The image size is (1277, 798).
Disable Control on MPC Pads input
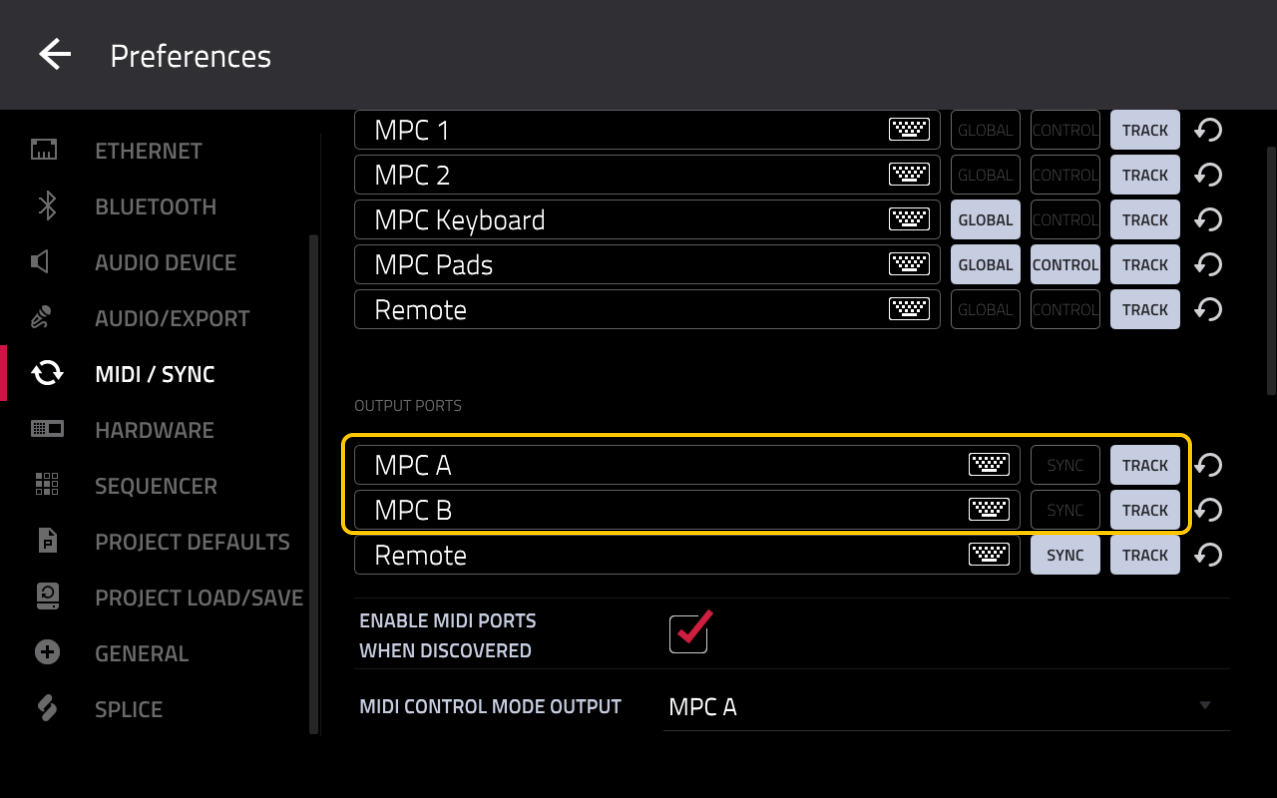1065,265
